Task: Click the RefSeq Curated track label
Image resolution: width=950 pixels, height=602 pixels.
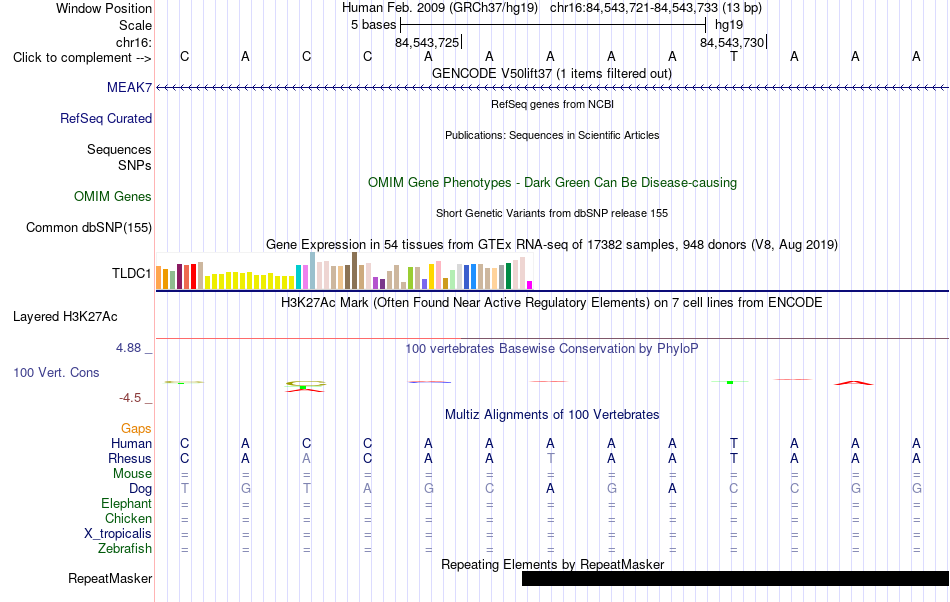Action: click(x=105, y=118)
